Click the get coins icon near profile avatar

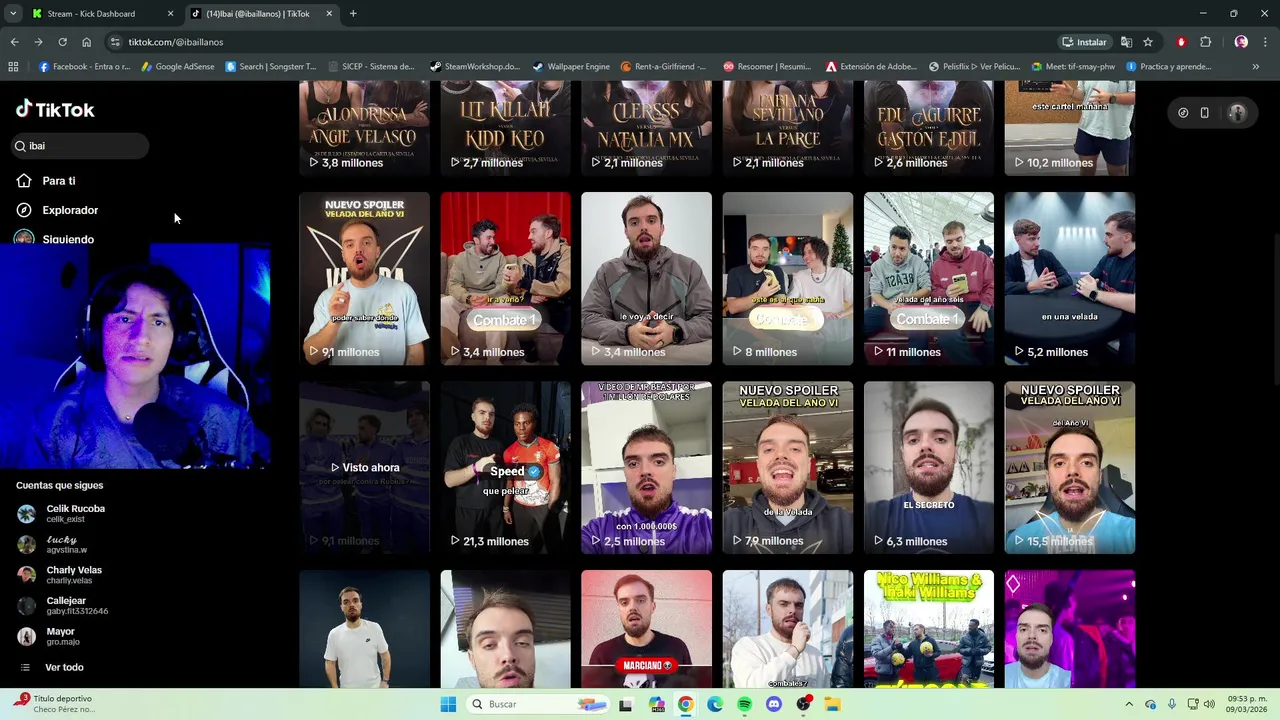point(1183,113)
